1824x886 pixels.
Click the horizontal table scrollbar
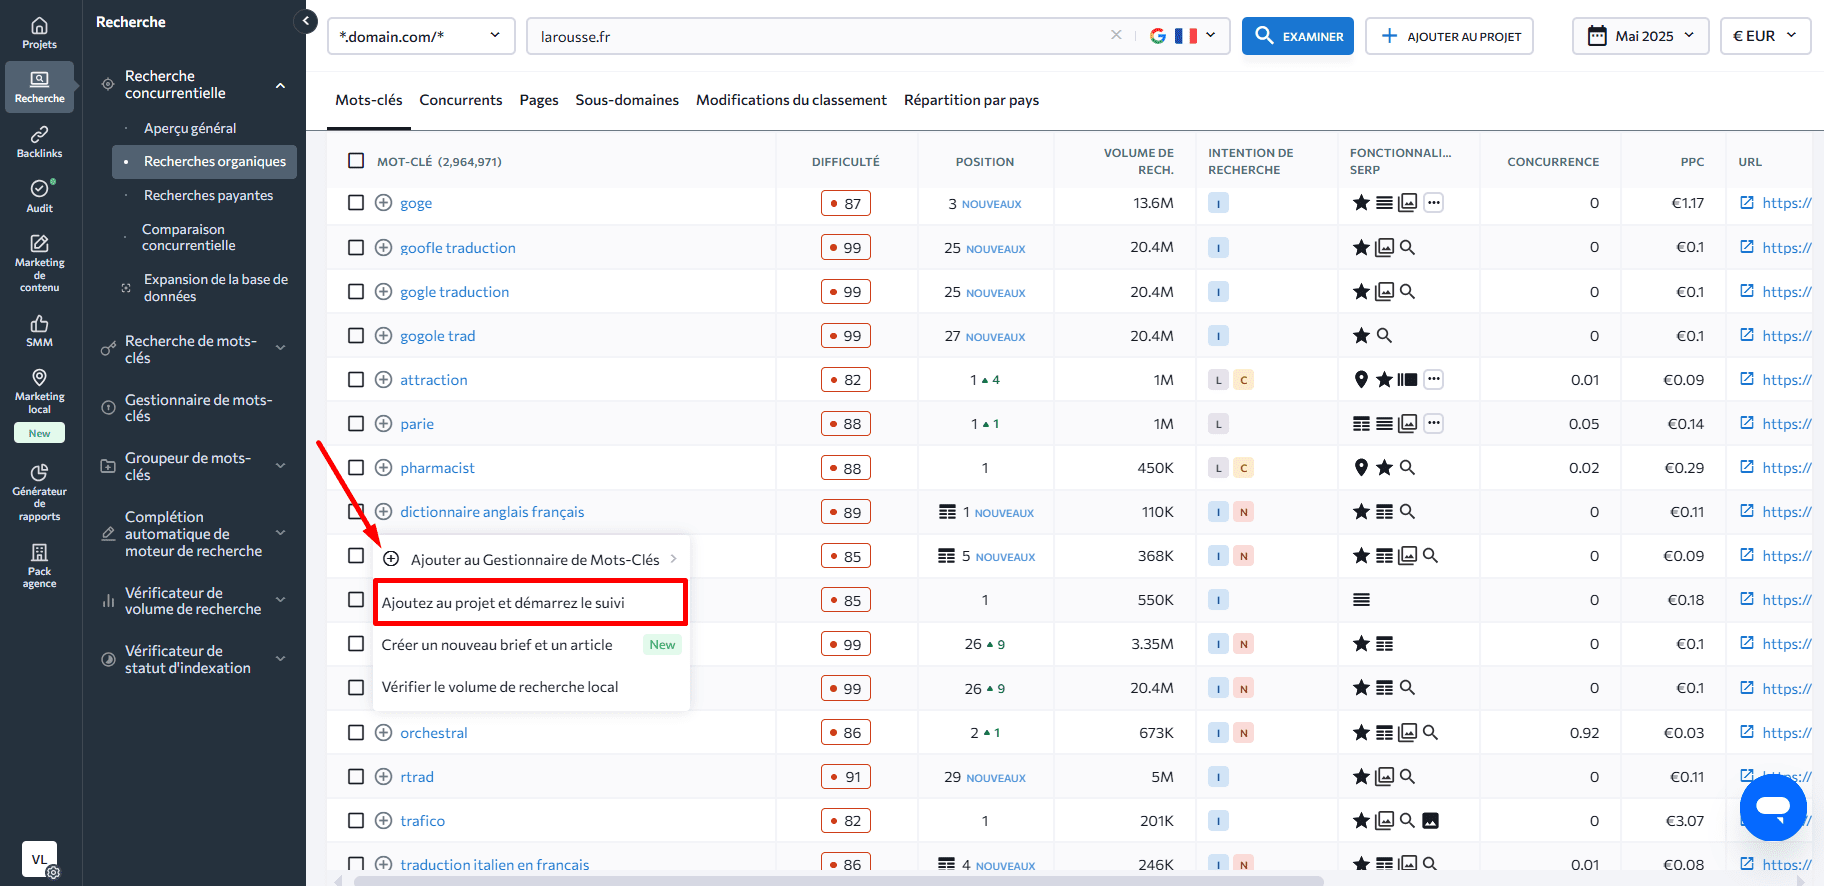(838, 881)
